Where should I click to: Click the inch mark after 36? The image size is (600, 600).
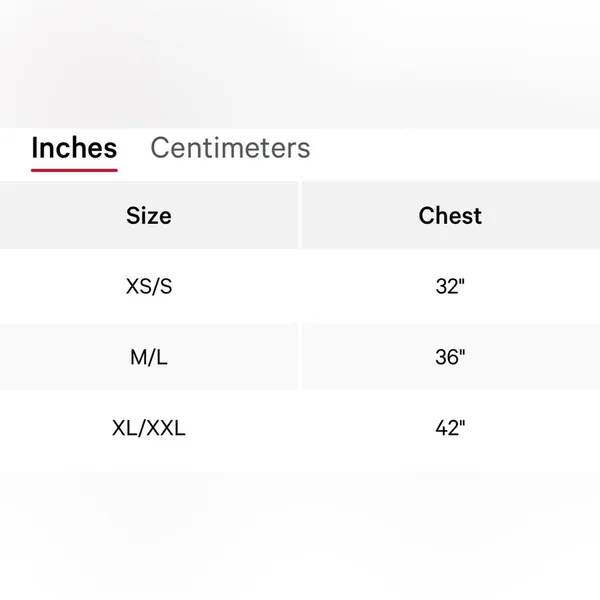[x=461, y=352]
